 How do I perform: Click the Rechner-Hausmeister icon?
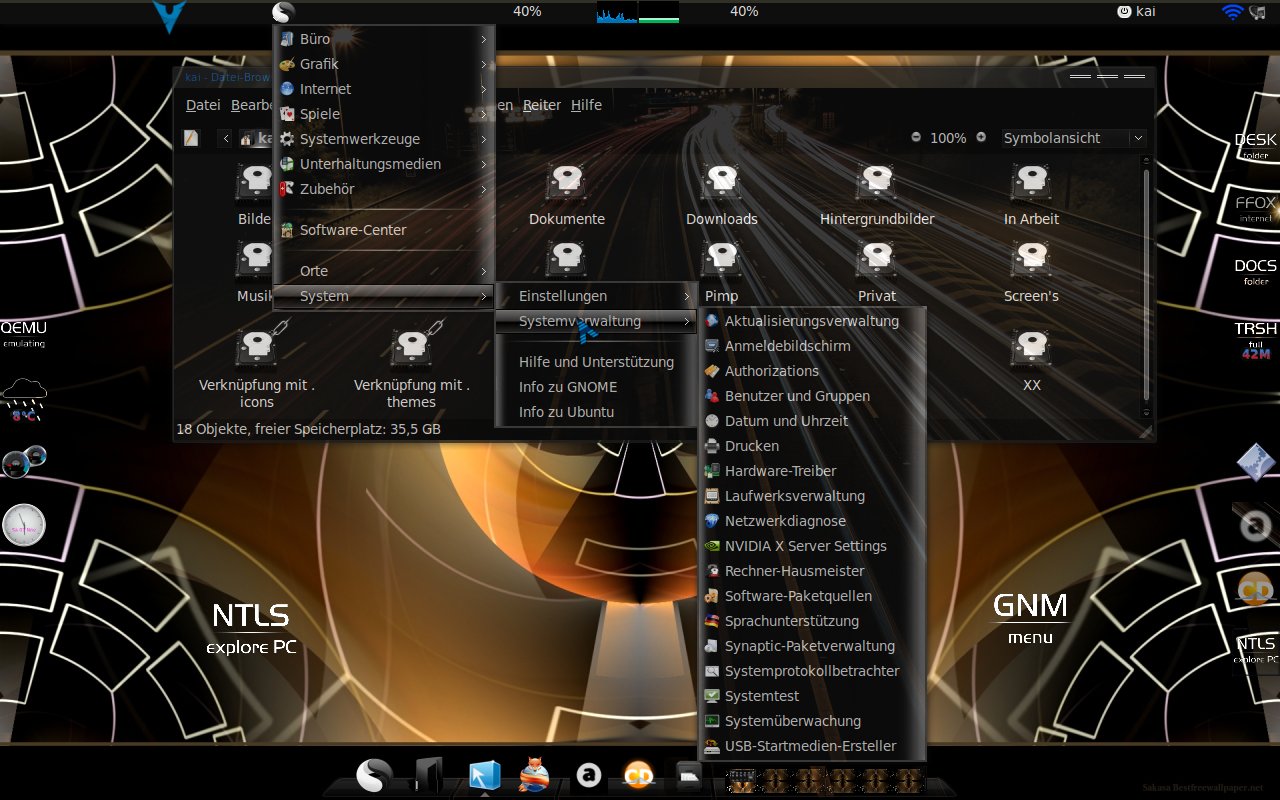[712, 571]
